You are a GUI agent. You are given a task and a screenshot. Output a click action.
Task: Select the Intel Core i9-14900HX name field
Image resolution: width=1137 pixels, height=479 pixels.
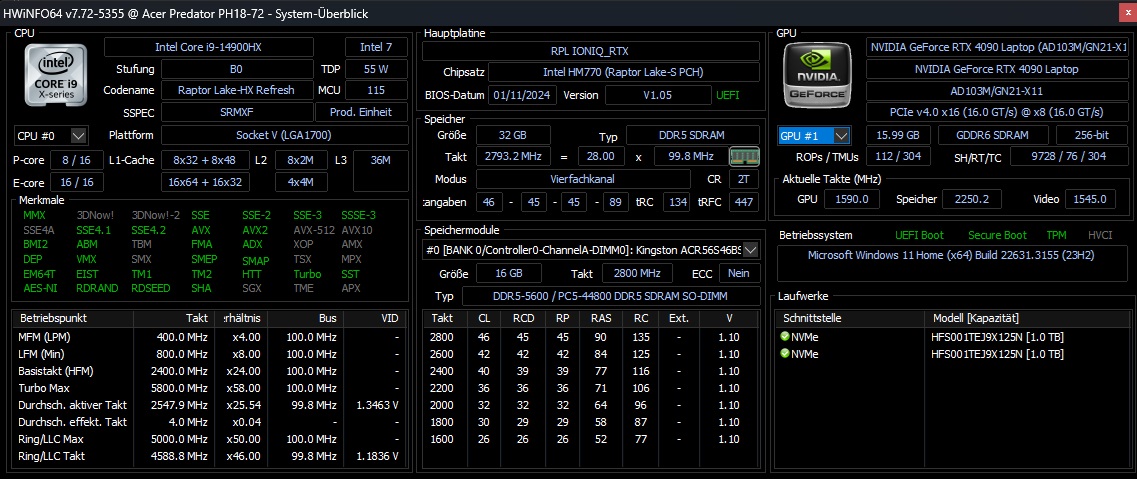pos(209,47)
